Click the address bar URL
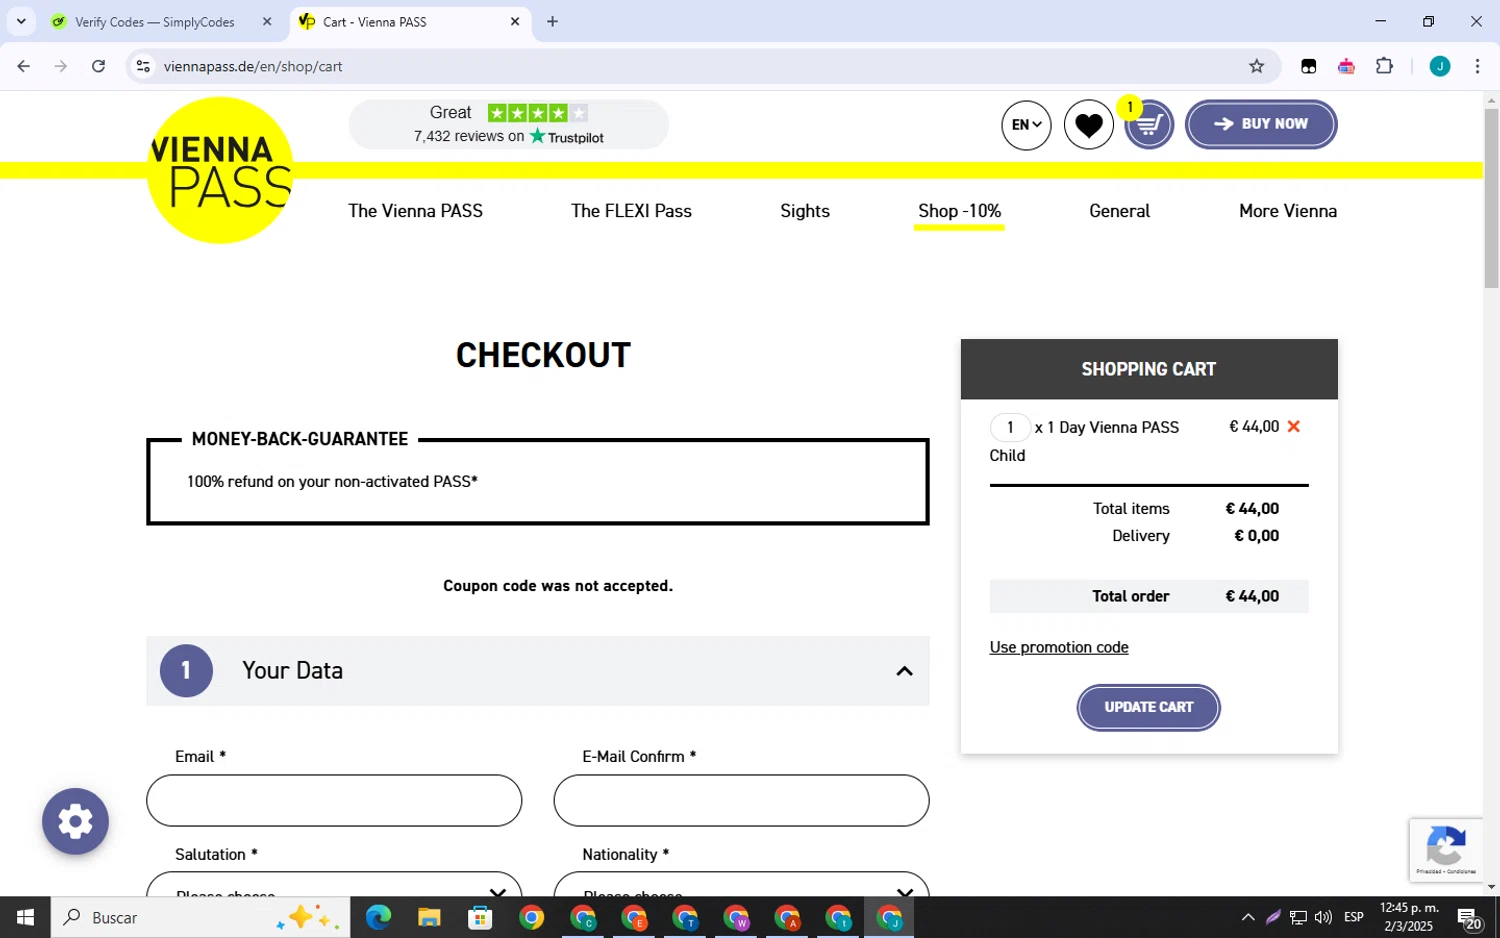1500x938 pixels. [253, 67]
